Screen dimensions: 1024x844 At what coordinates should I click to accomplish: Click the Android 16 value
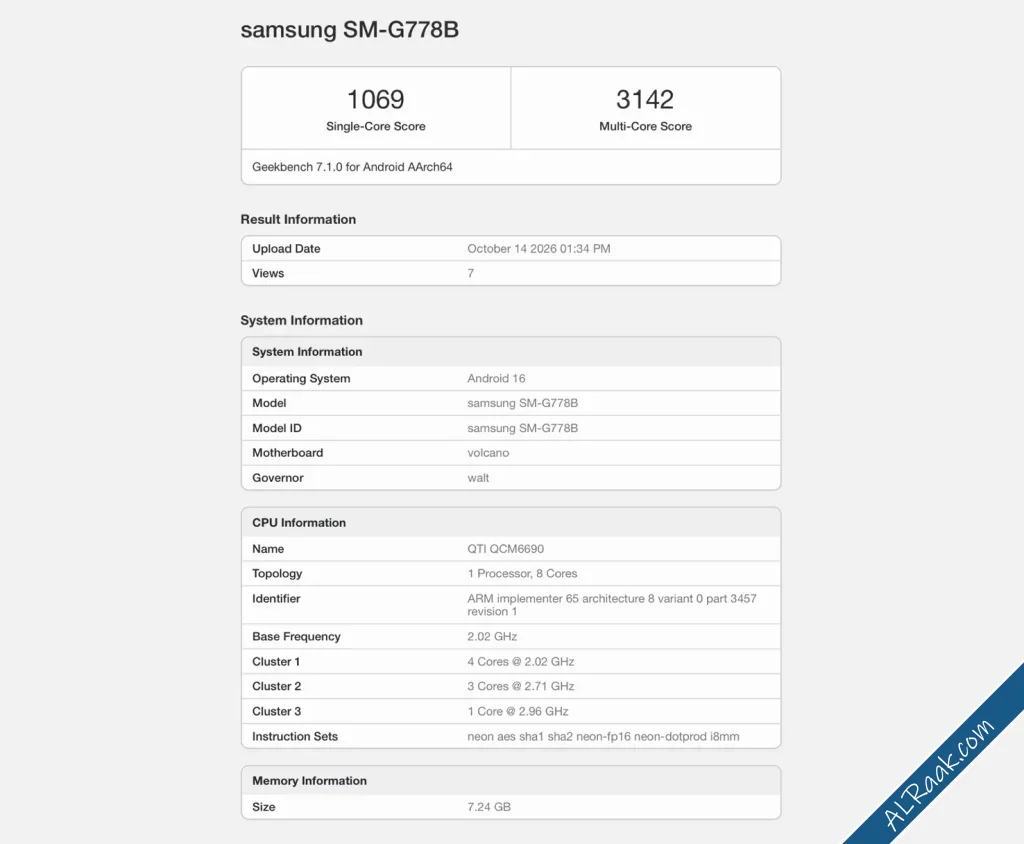pos(496,379)
